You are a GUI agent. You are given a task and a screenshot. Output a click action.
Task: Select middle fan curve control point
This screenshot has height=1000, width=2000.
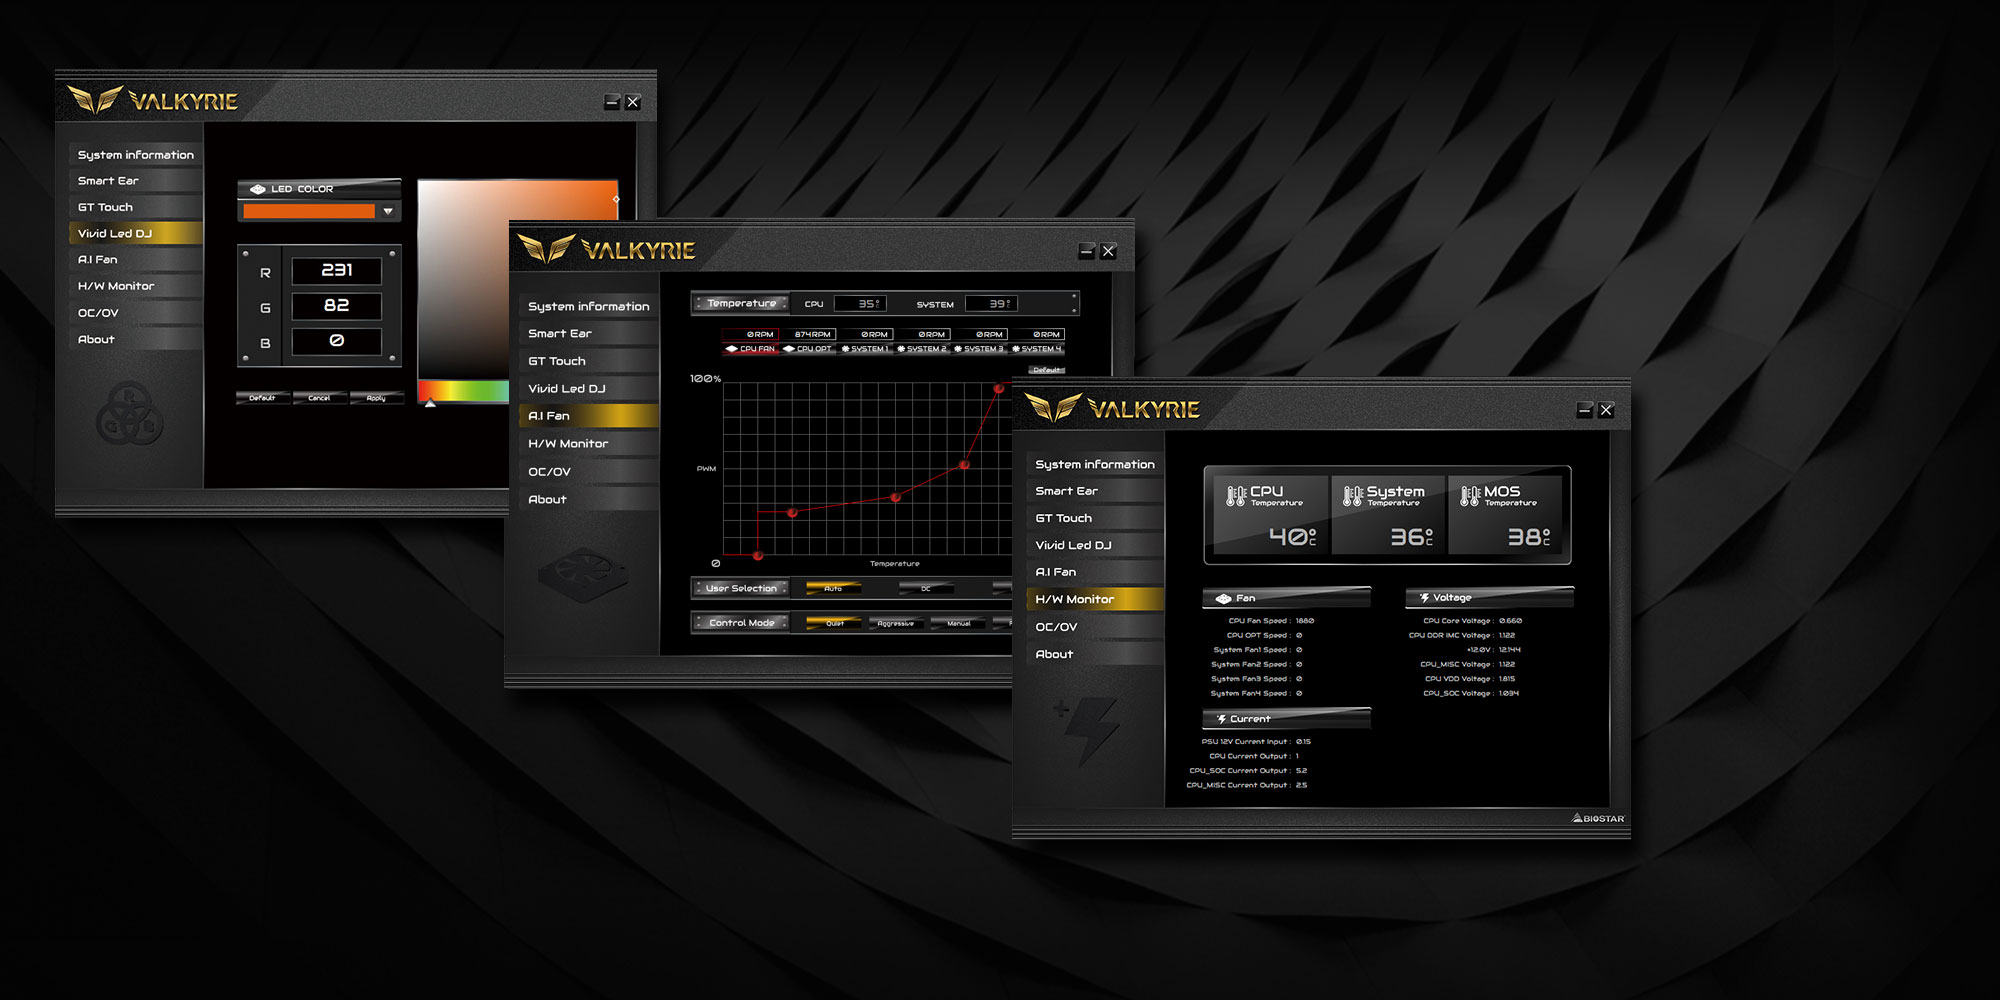[x=895, y=497]
